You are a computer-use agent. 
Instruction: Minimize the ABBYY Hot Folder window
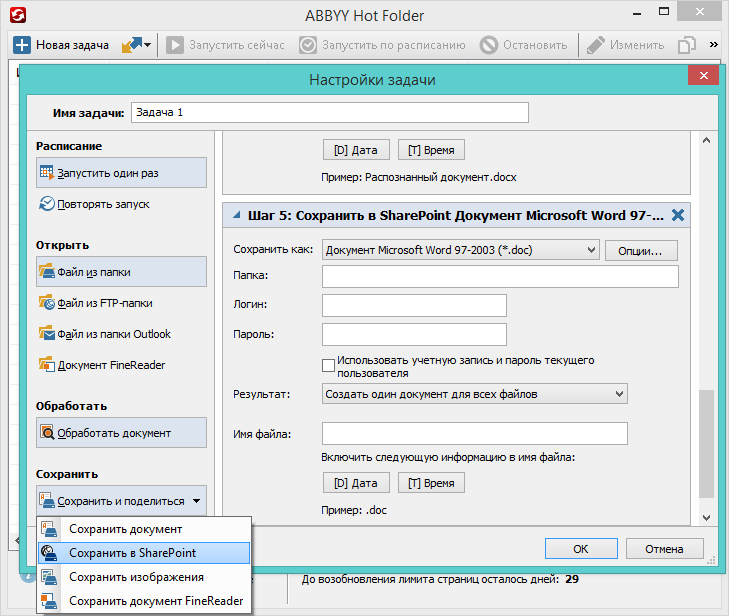click(637, 14)
